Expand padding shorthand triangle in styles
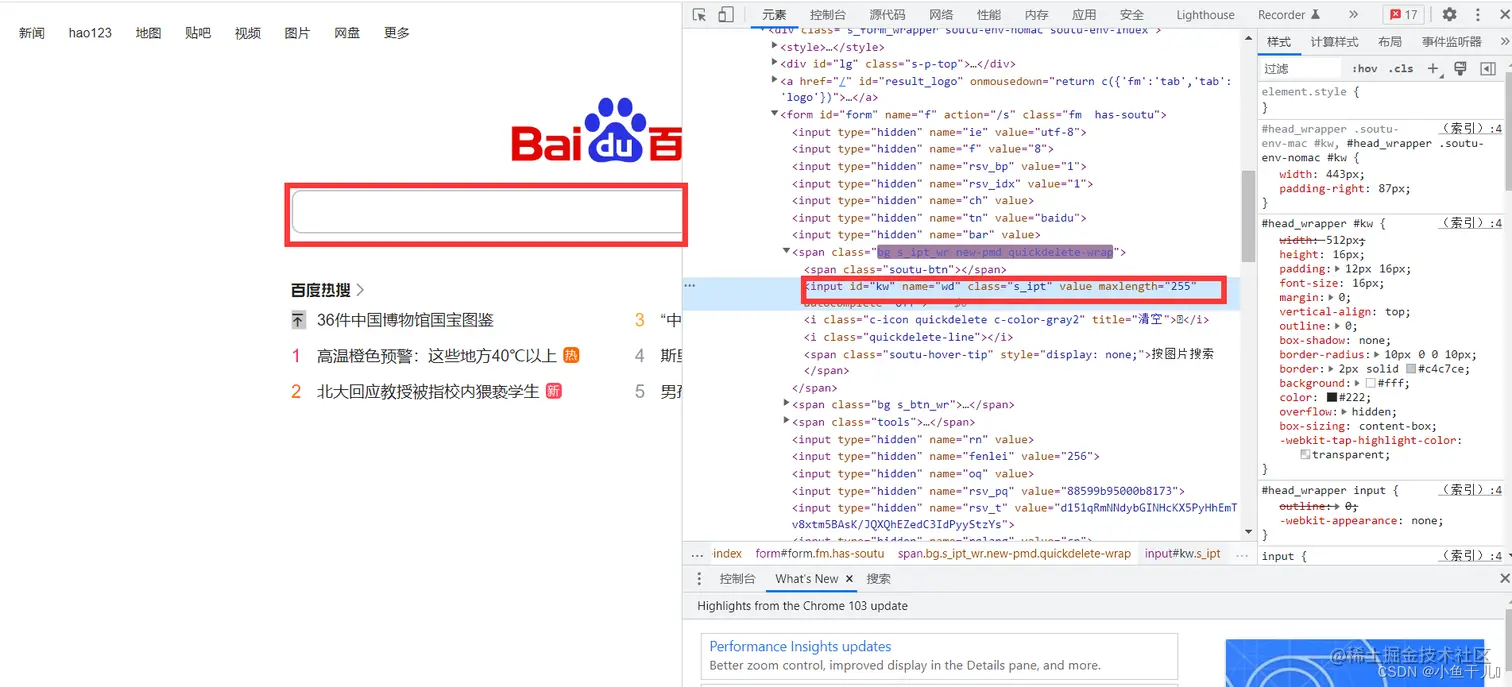Screen dimensions: 1512x687 (x=1338, y=269)
